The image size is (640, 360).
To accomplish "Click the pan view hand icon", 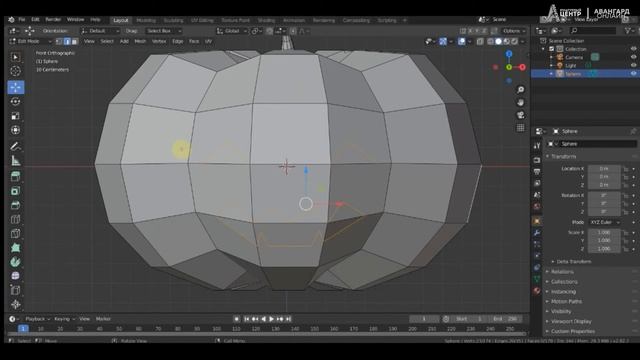I will tap(520, 102).
